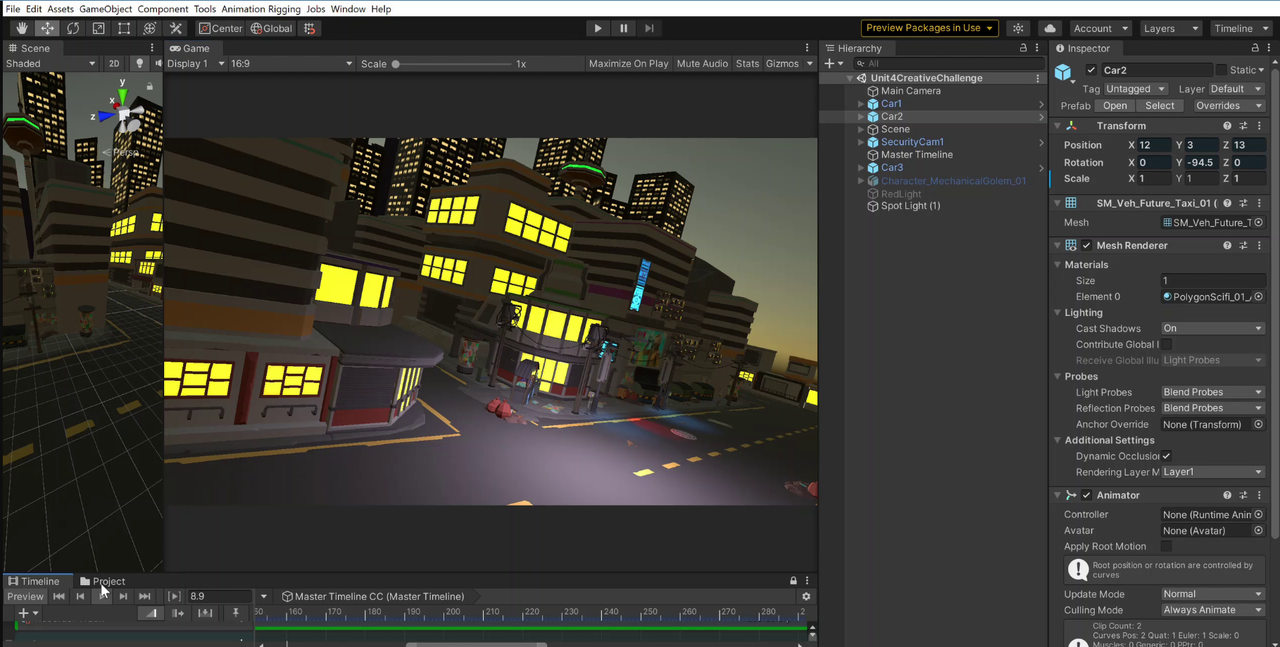This screenshot has height=647, width=1280.
Task: Toggle scene view lighting with bulb icon
Action: (x=139, y=63)
